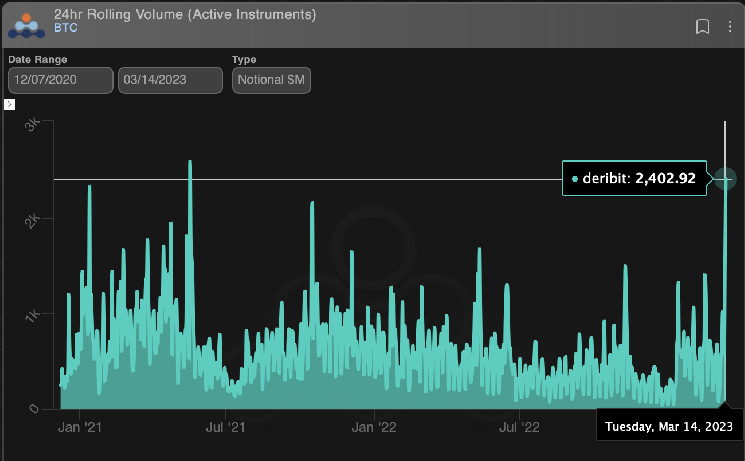Click the small arrow icon below the date range
This screenshot has width=745, height=461.
click(x=10, y=104)
